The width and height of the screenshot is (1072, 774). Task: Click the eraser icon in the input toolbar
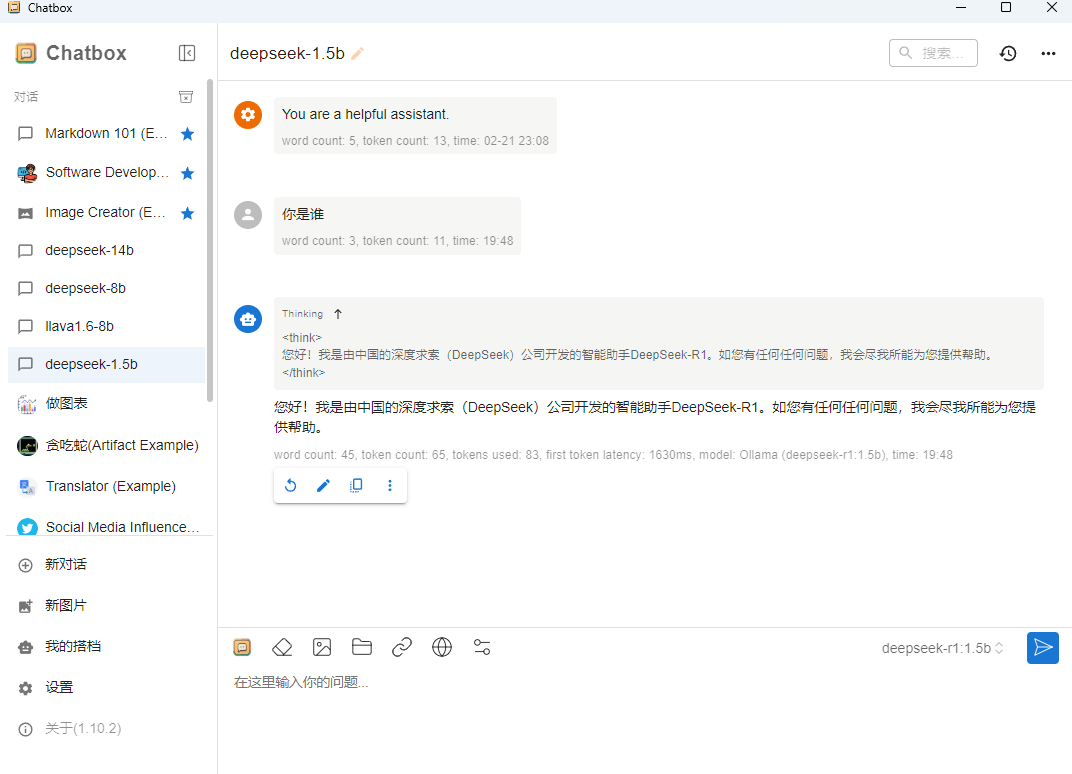pos(282,647)
